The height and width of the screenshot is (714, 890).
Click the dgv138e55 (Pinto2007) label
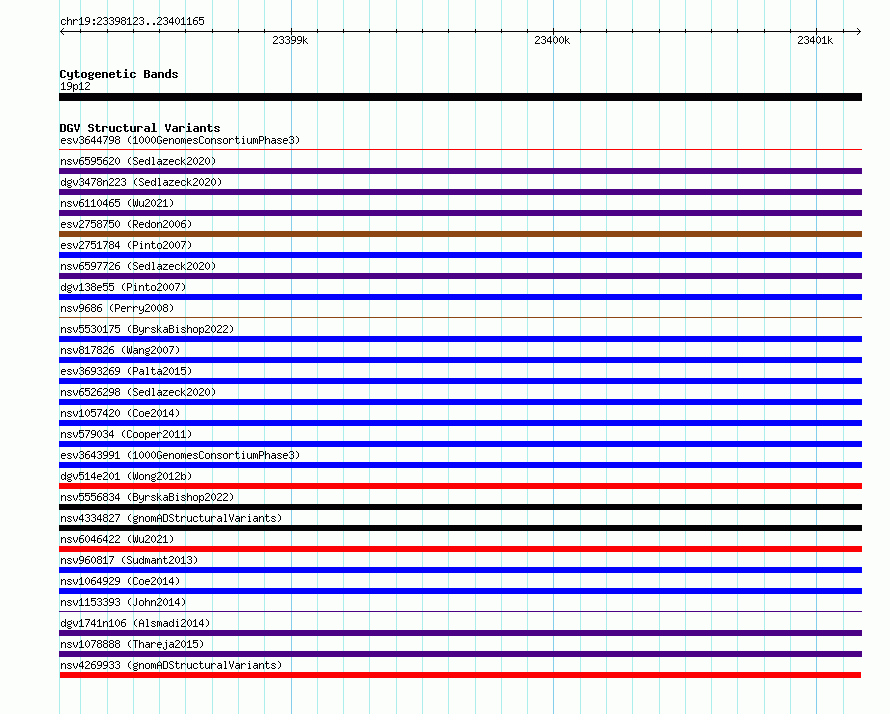pos(123,287)
